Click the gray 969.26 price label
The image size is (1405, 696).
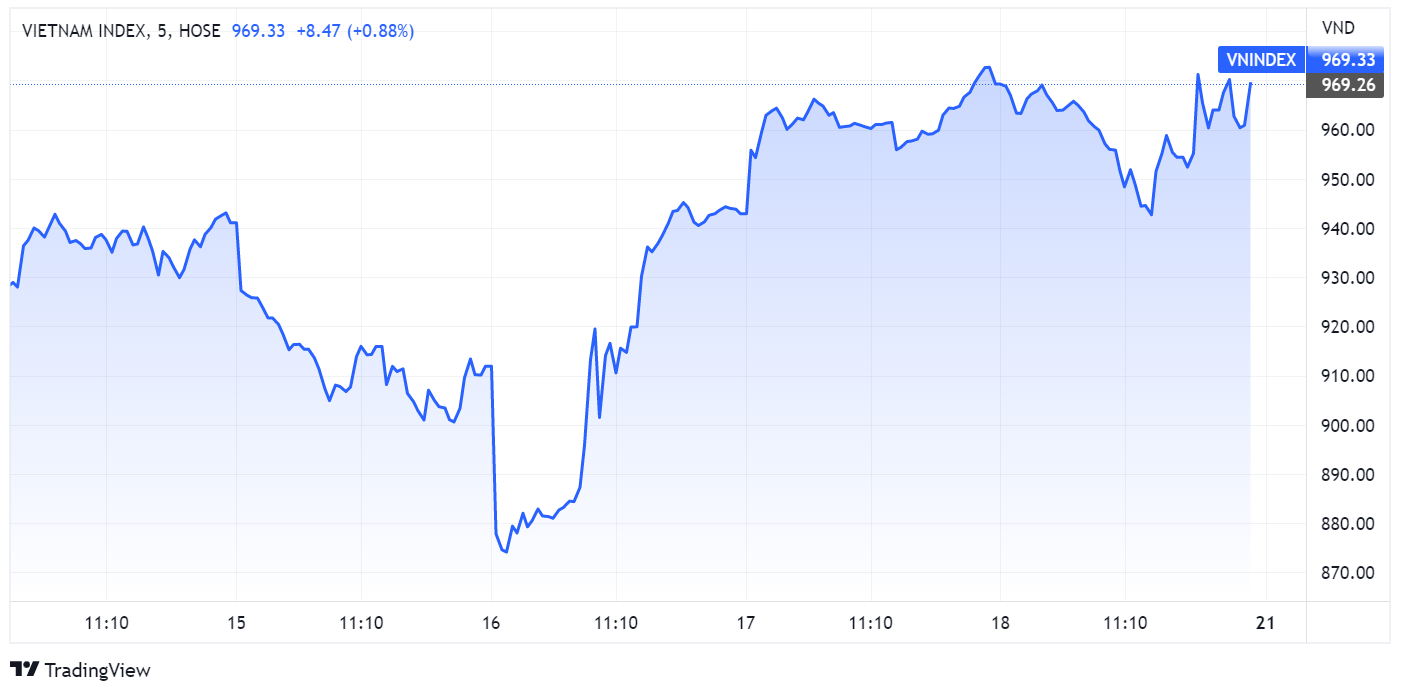tap(1348, 85)
